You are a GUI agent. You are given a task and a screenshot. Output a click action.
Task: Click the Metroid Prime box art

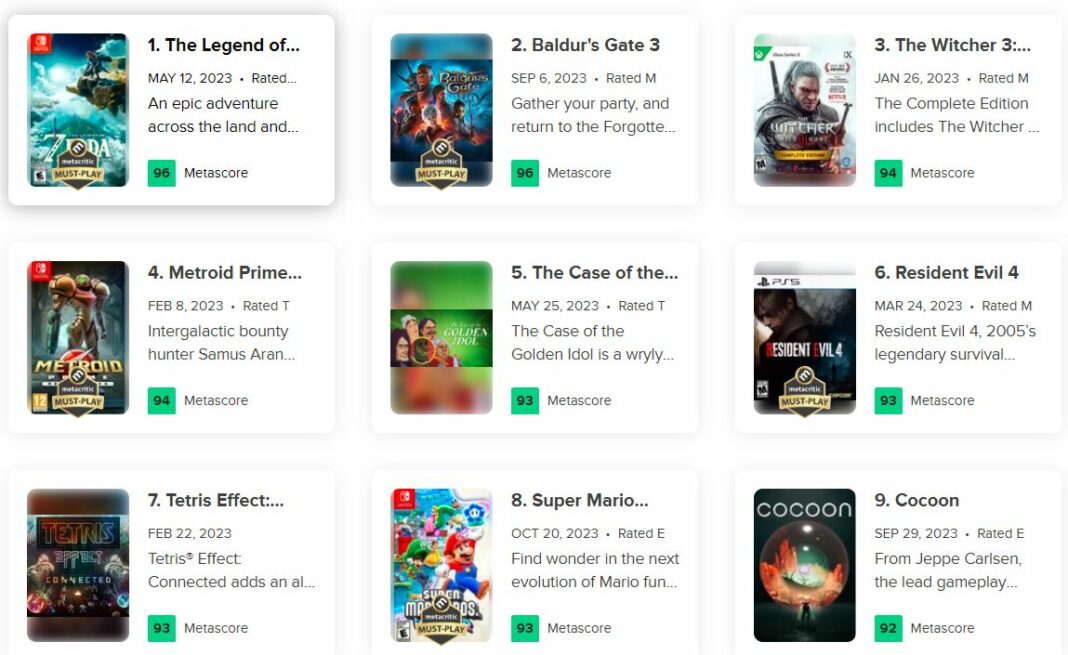(79, 337)
